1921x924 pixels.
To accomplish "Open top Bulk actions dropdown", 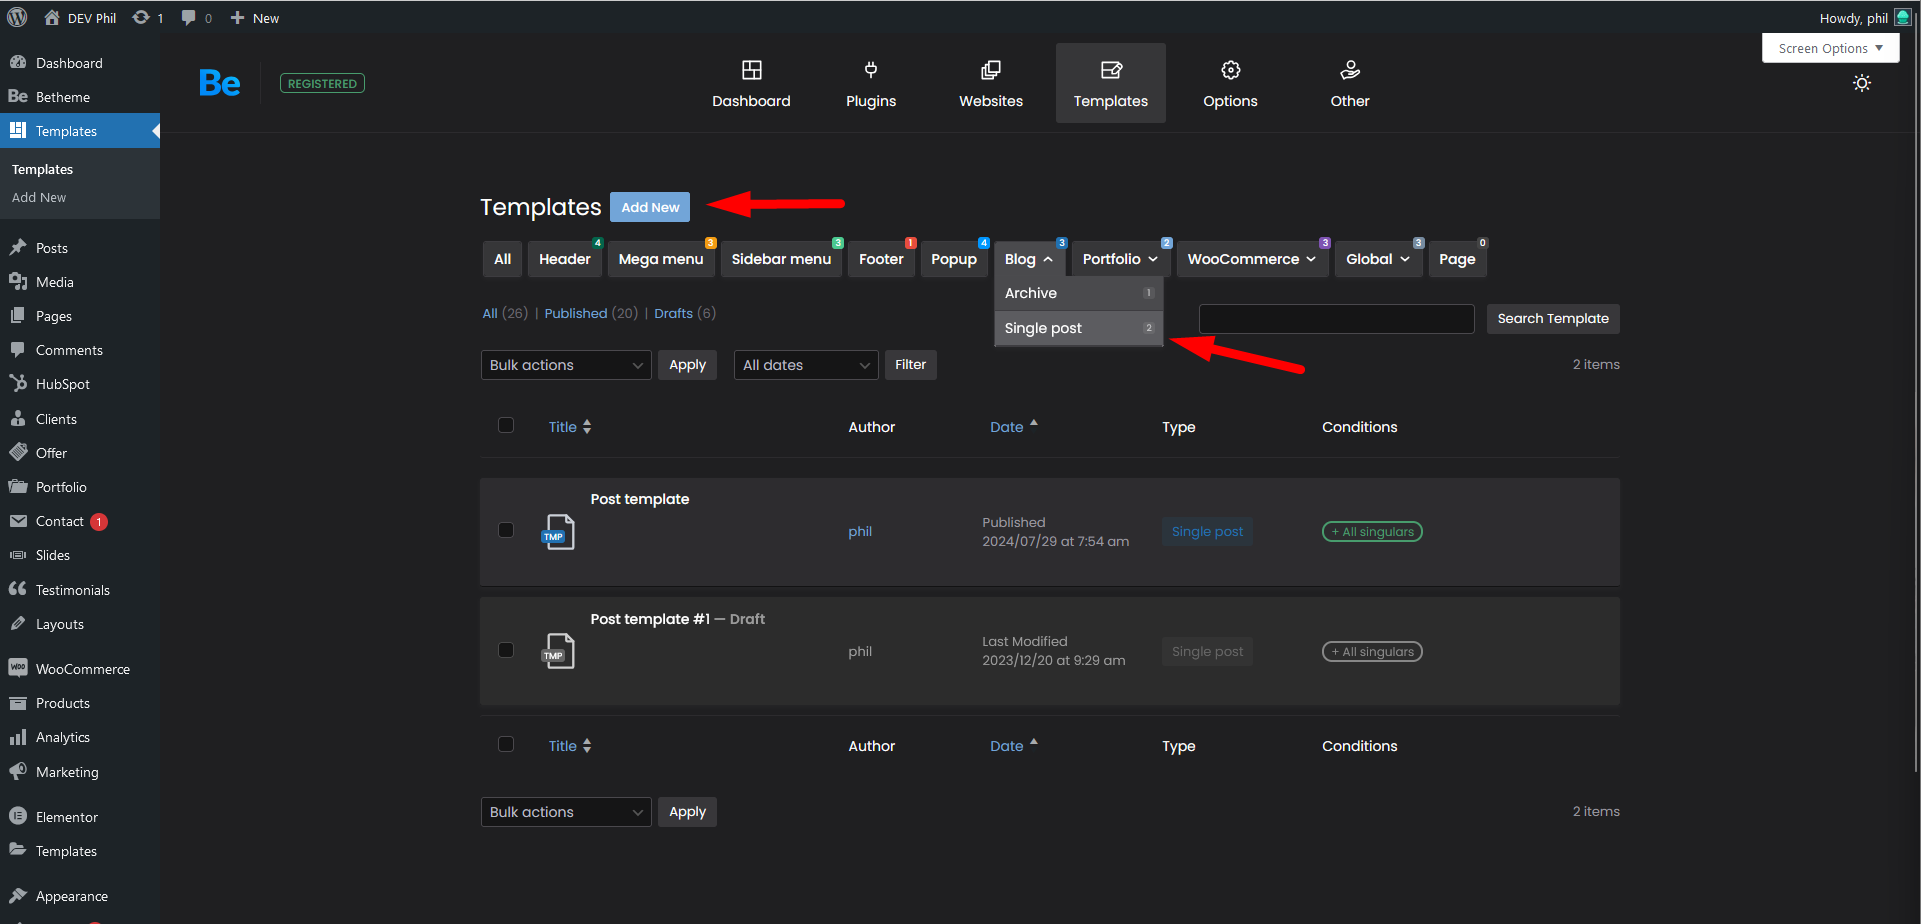I will [x=566, y=365].
